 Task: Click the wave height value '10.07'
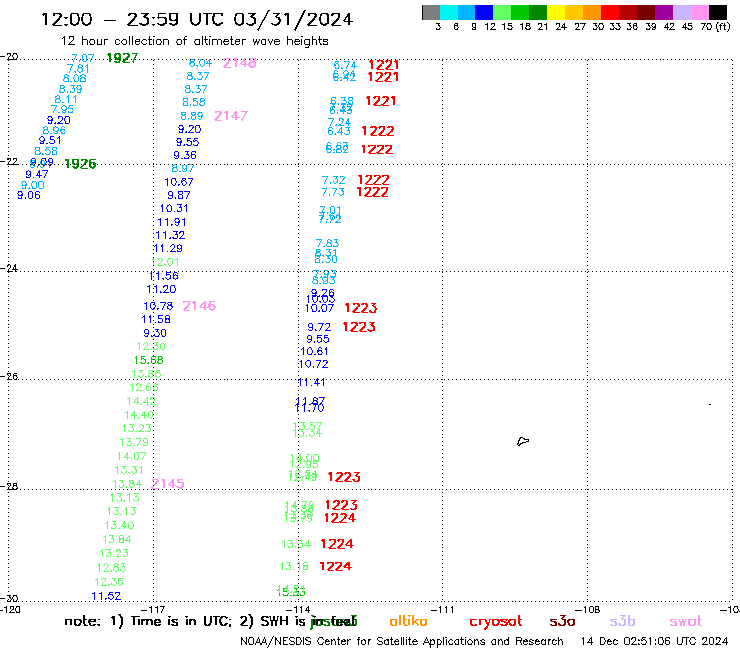tap(320, 309)
